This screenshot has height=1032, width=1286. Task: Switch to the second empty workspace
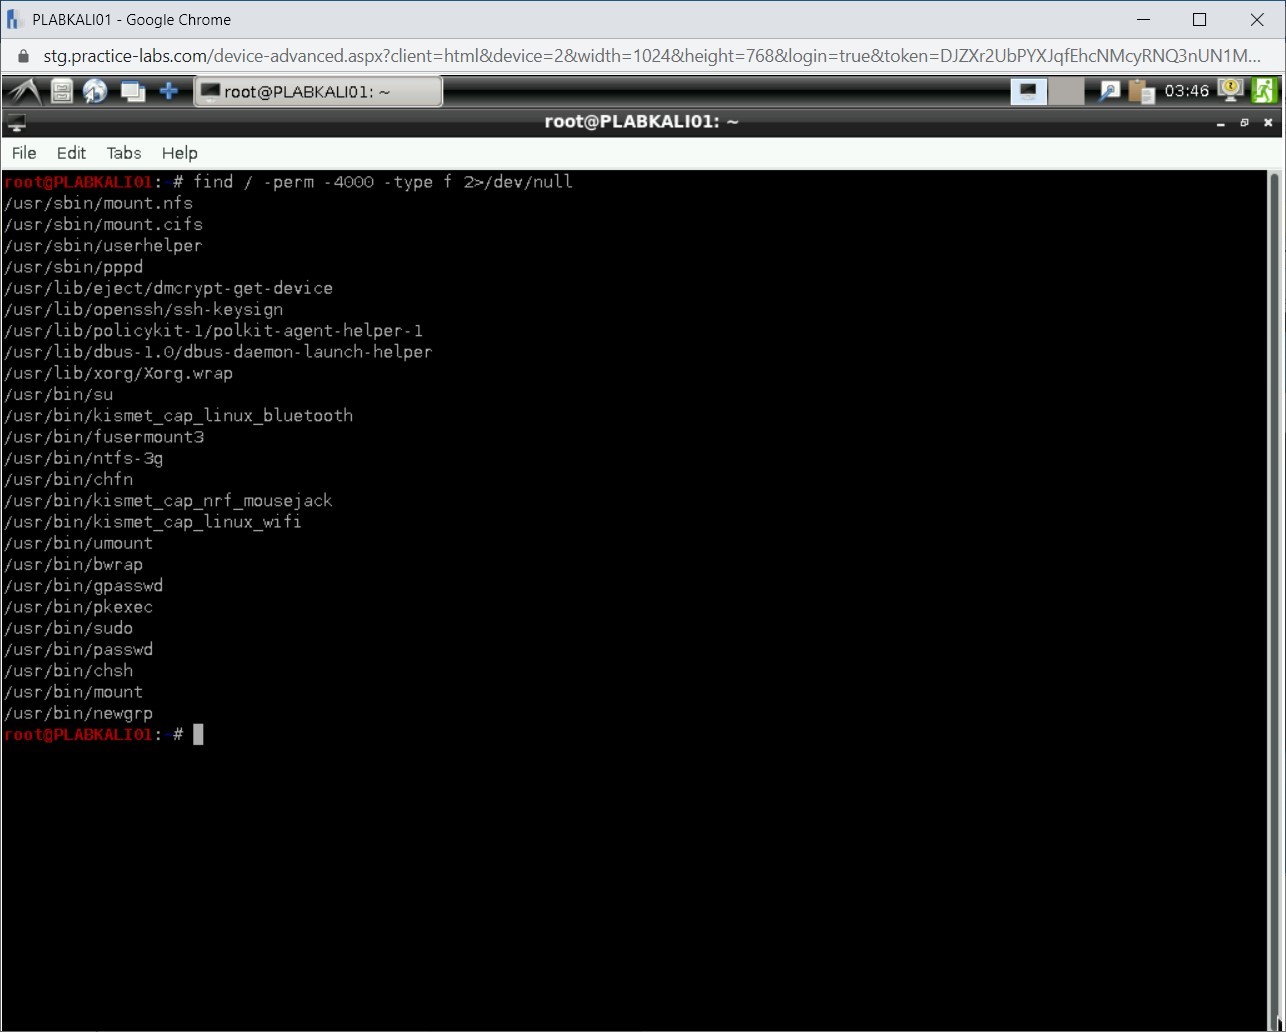point(1066,92)
